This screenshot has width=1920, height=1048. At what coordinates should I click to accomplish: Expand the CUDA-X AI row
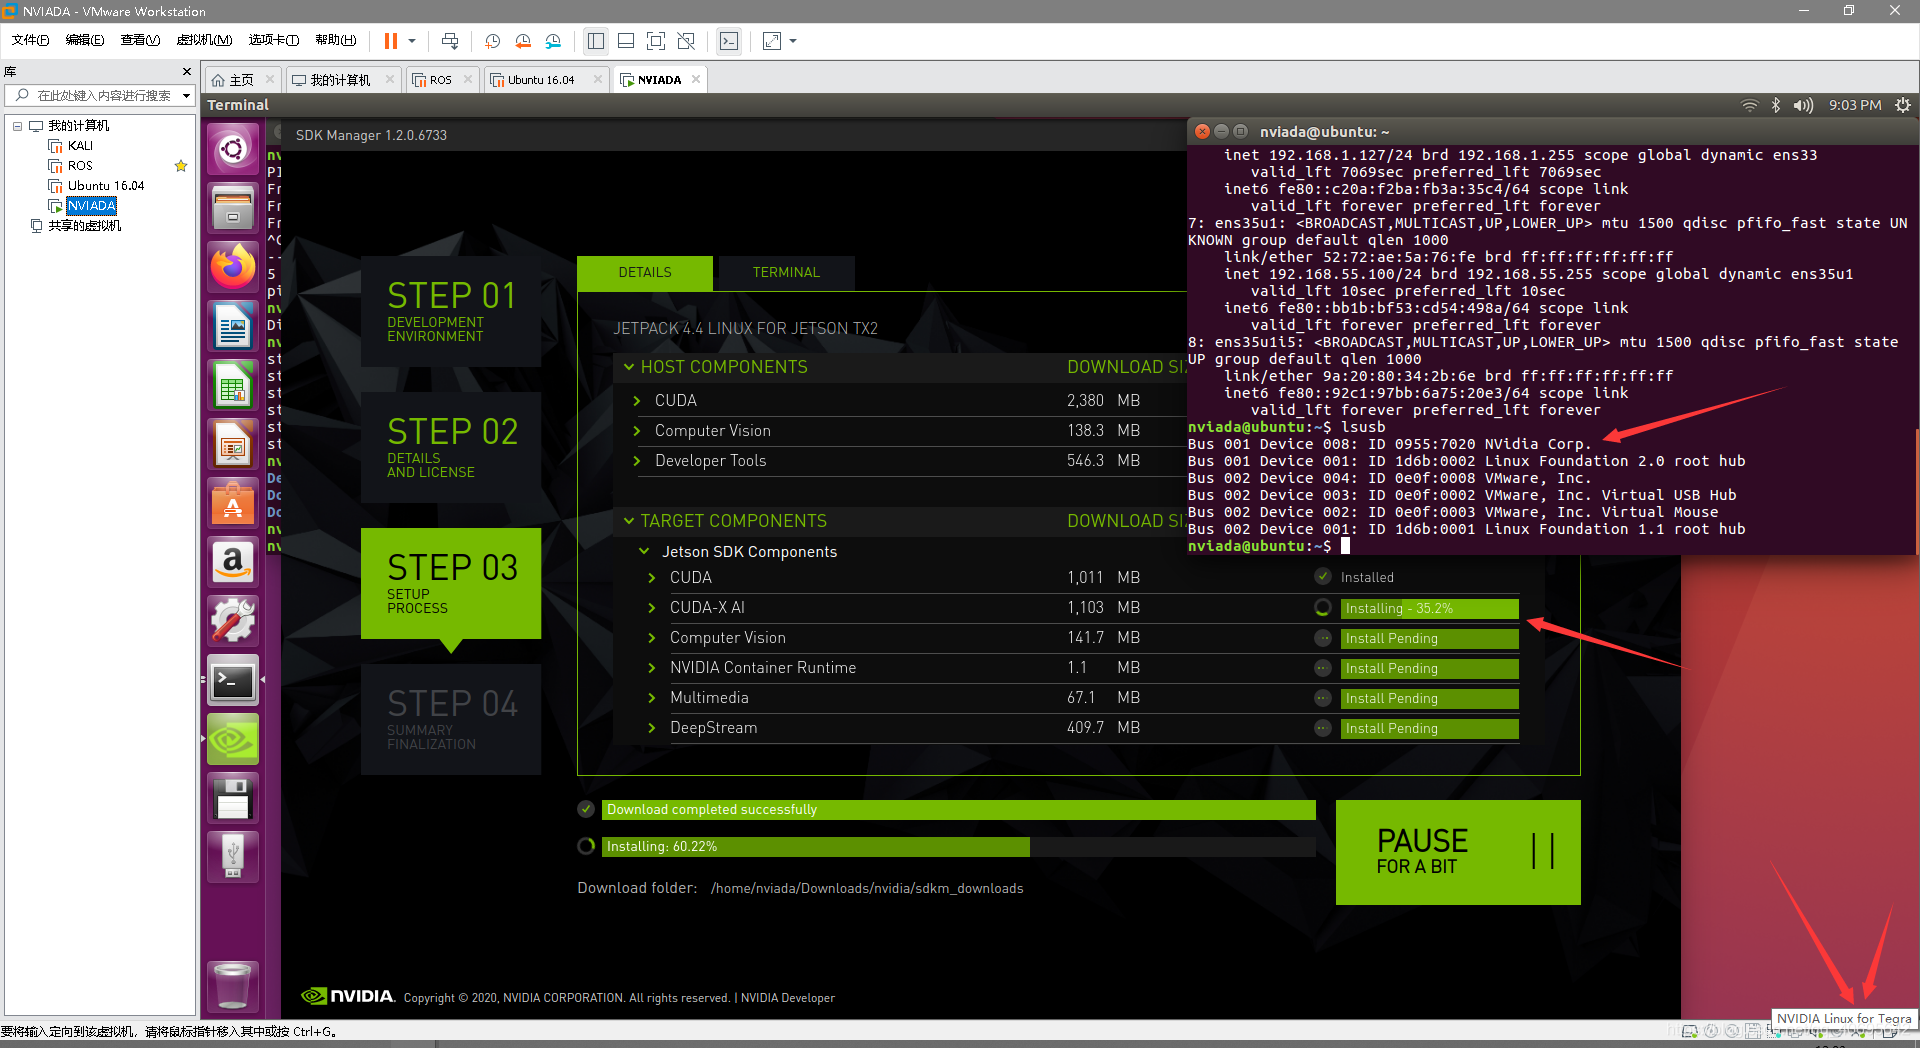(652, 607)
